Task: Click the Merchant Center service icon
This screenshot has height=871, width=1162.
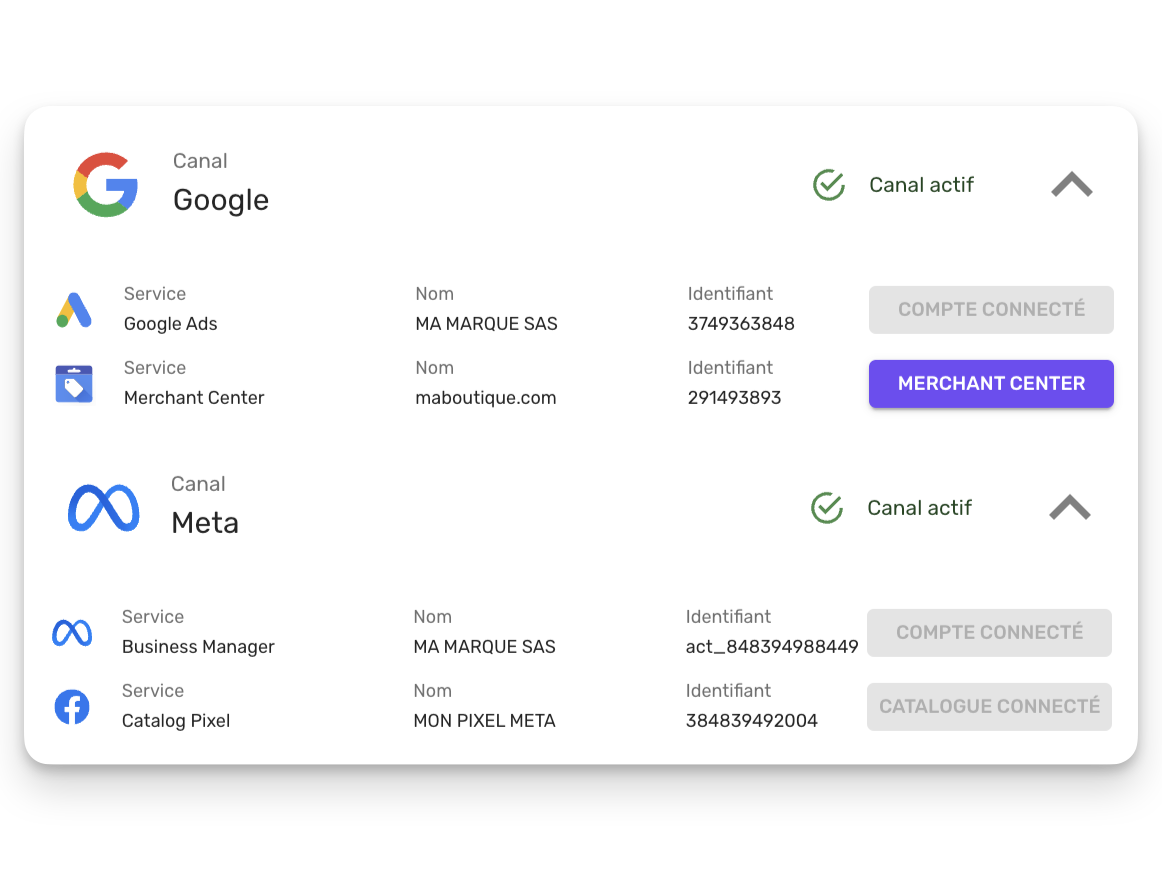Action: click(x=74, y=384)
